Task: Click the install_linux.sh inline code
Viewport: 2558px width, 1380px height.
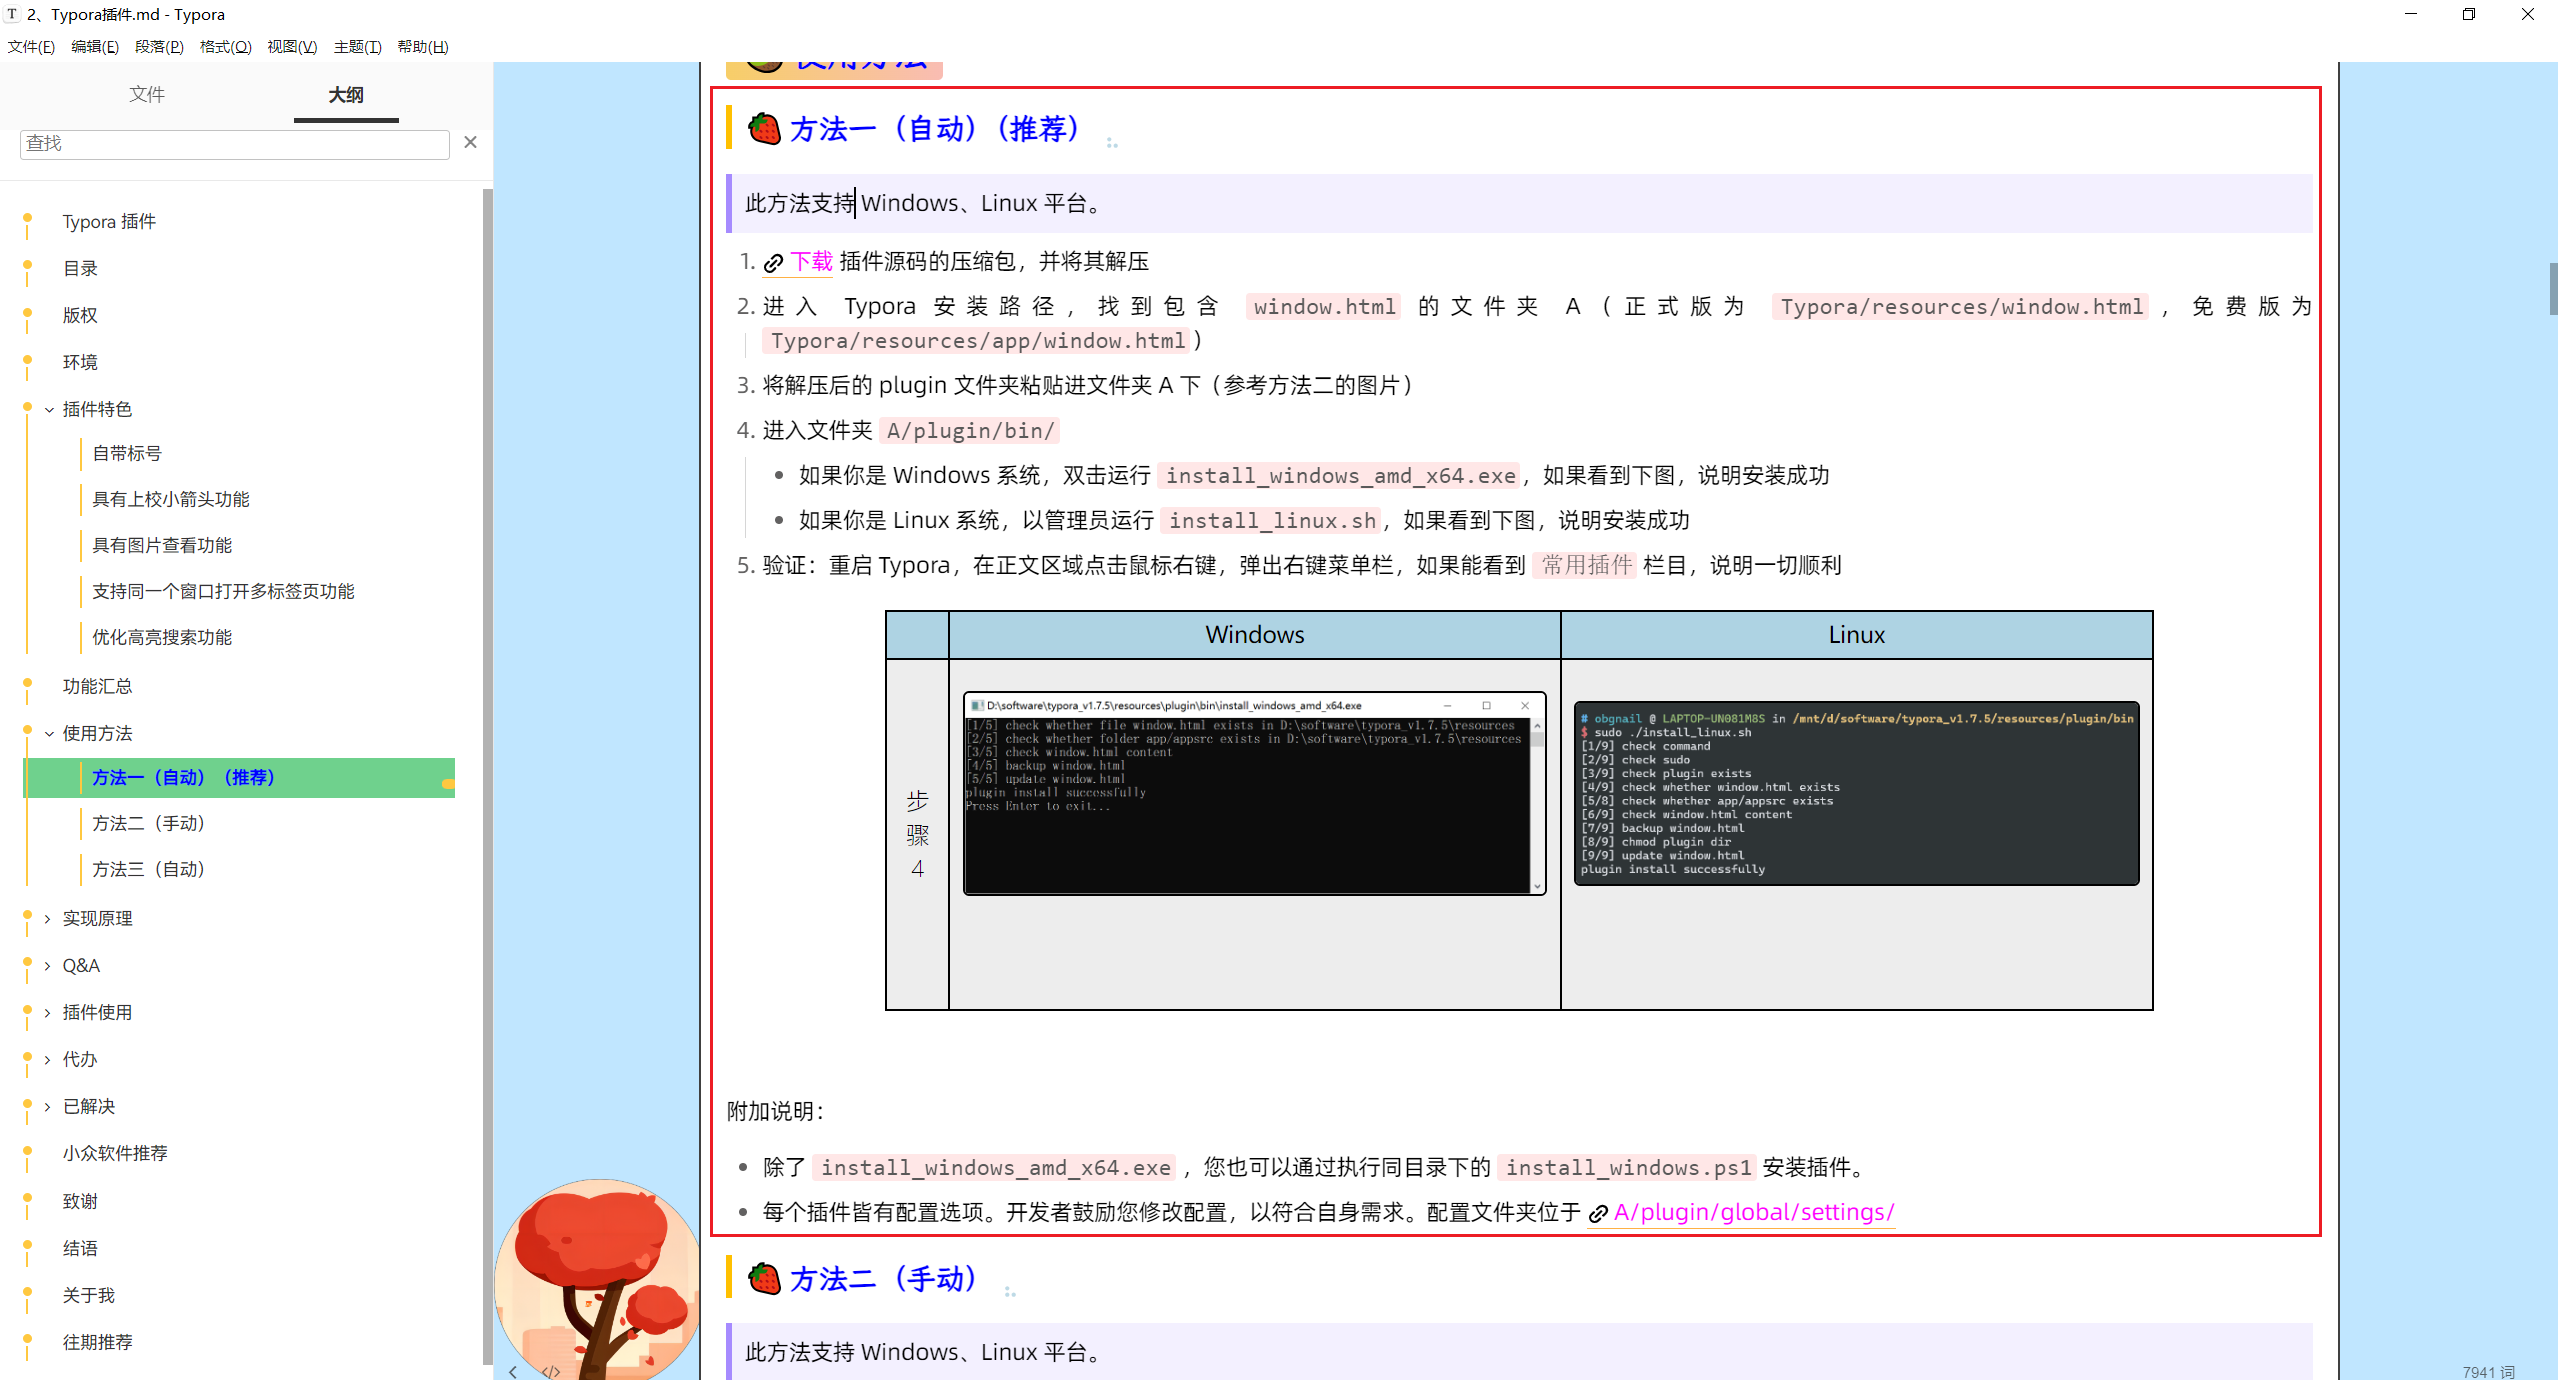Action: [x=1272, y=521]
